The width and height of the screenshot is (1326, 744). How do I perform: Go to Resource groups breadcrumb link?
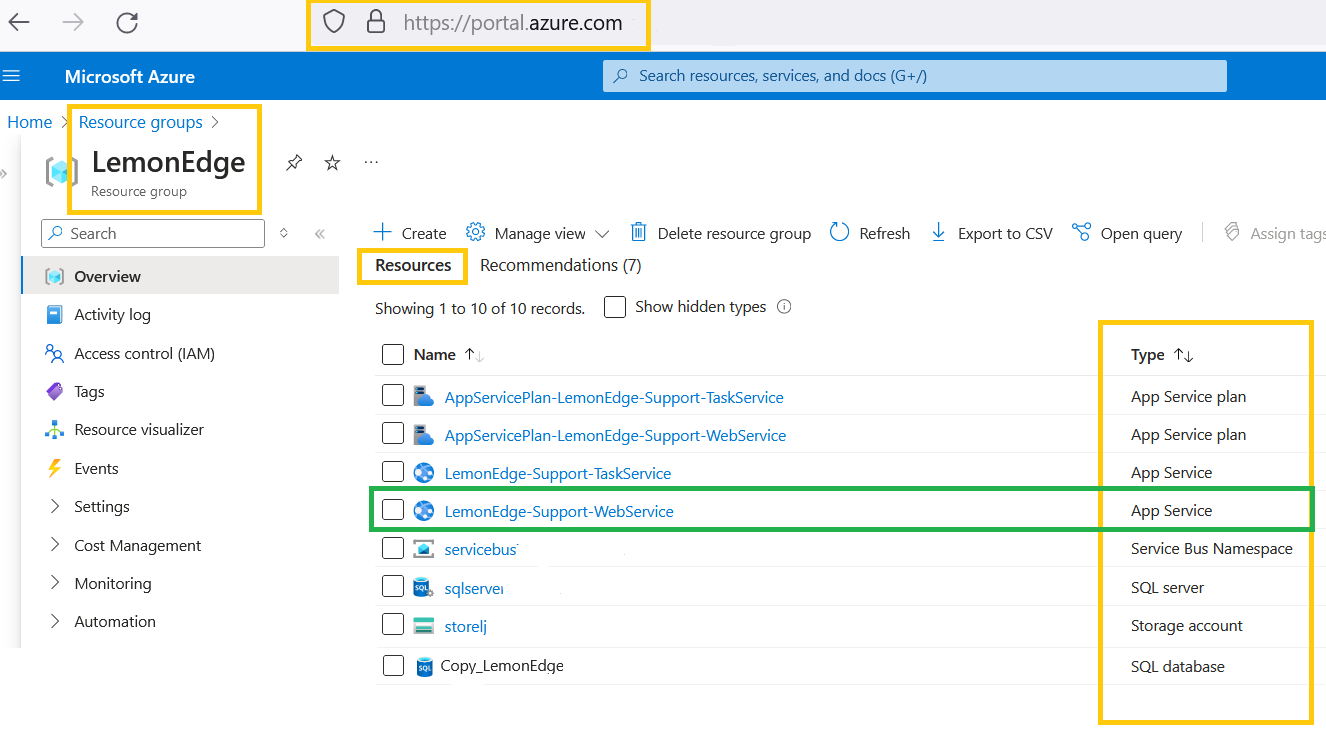pyautogui.click(x=141, y=122)
